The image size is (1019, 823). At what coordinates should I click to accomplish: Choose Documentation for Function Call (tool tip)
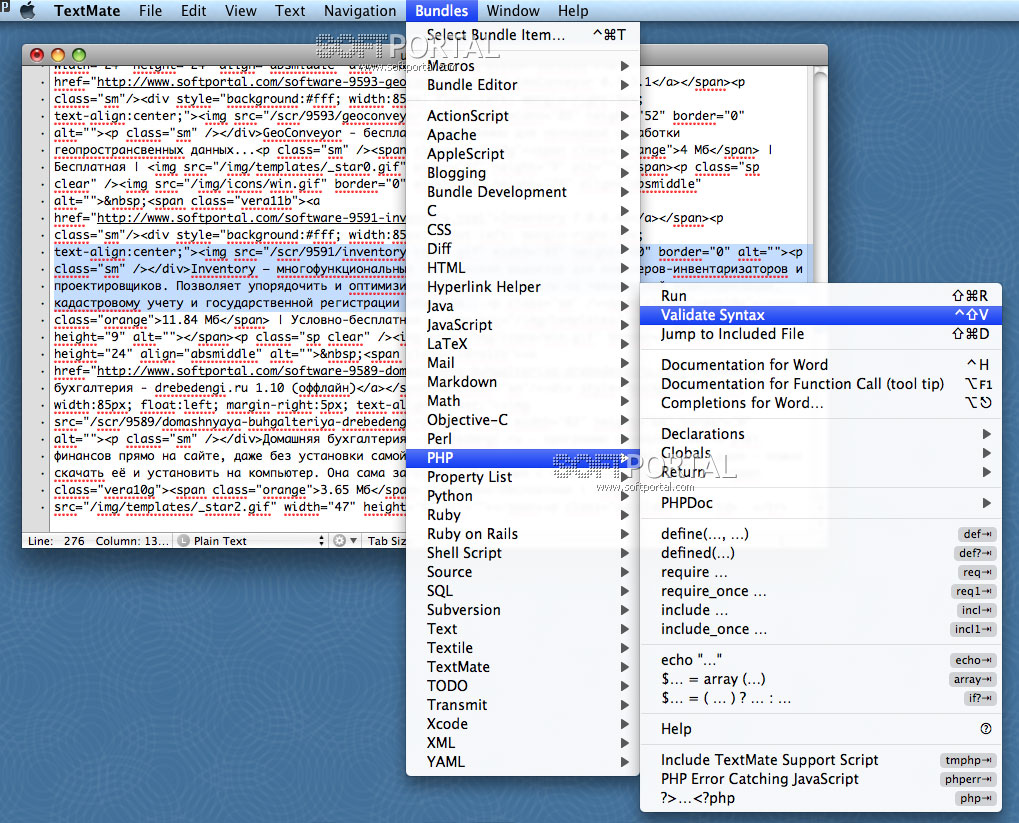tap(821, 384)
